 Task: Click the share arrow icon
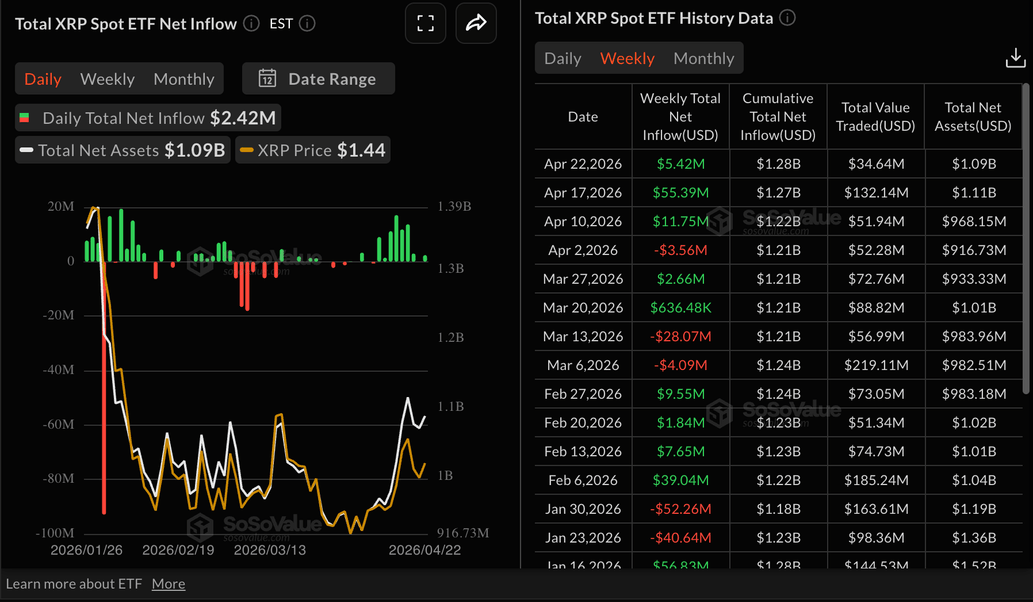coord(476,23)
